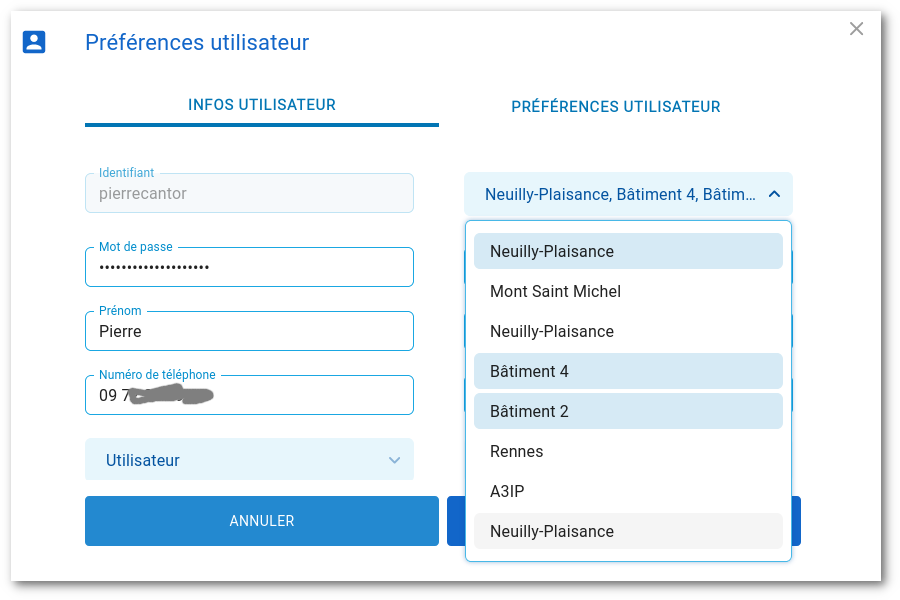Click the greyed Identifiant field
This screenshot has width=900, height=600.
click(x=249, y=194)
